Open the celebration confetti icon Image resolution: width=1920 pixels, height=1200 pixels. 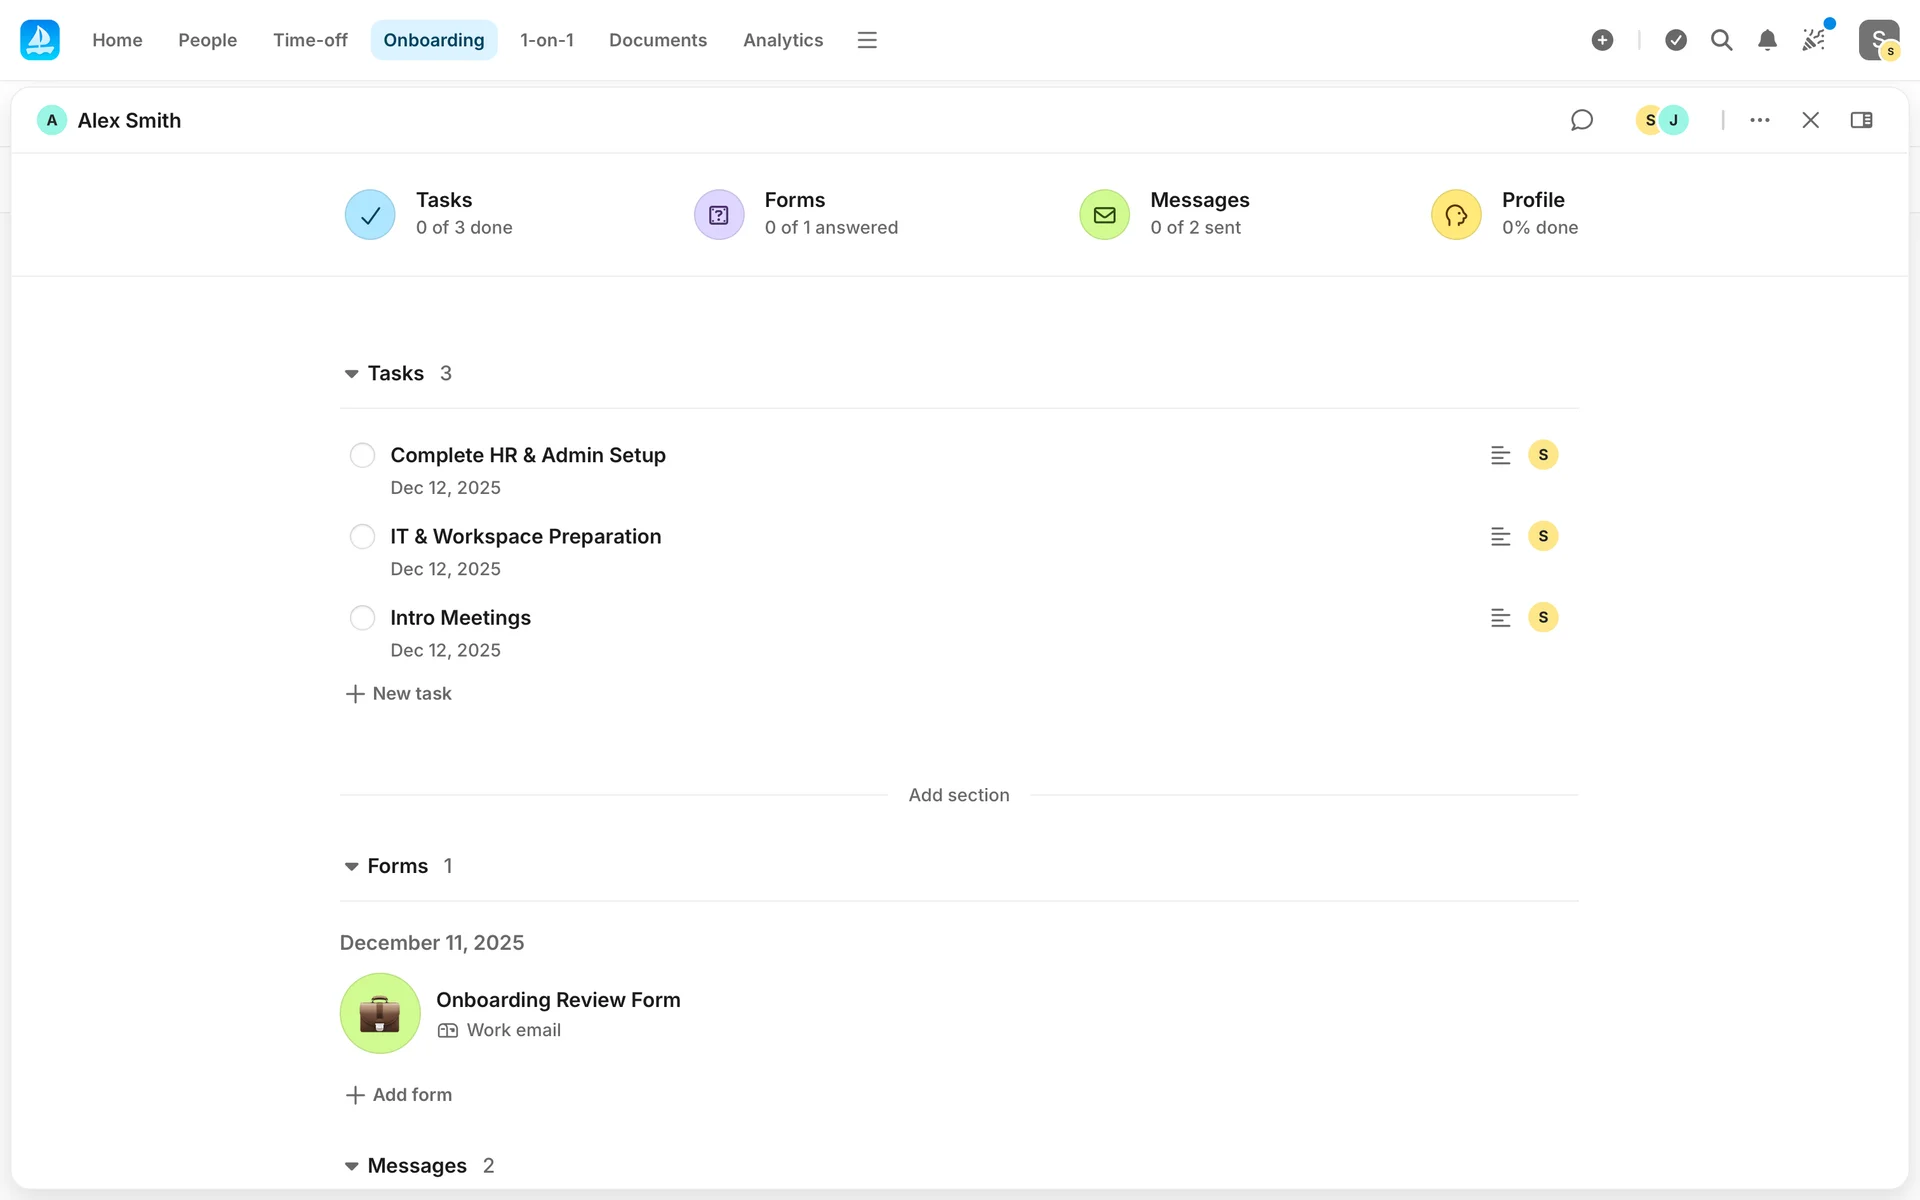(x=1813, y=40)
